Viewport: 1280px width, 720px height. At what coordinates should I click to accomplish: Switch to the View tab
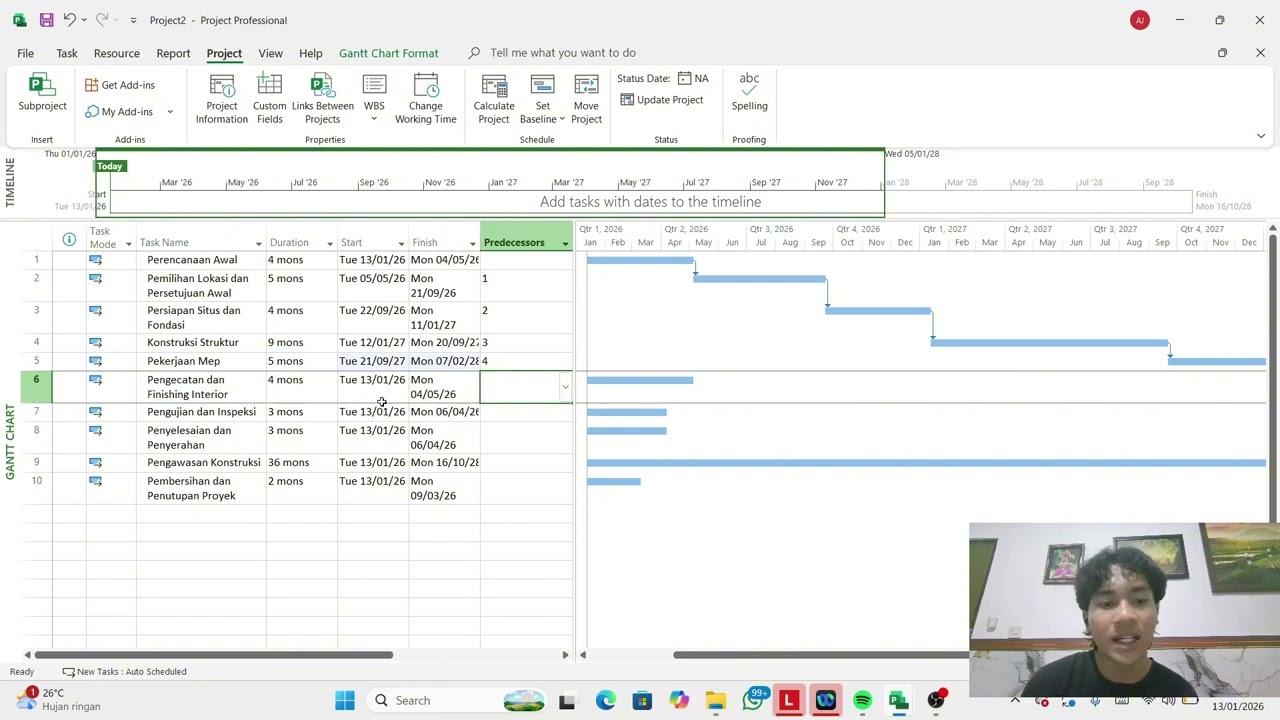click(270, 53)
